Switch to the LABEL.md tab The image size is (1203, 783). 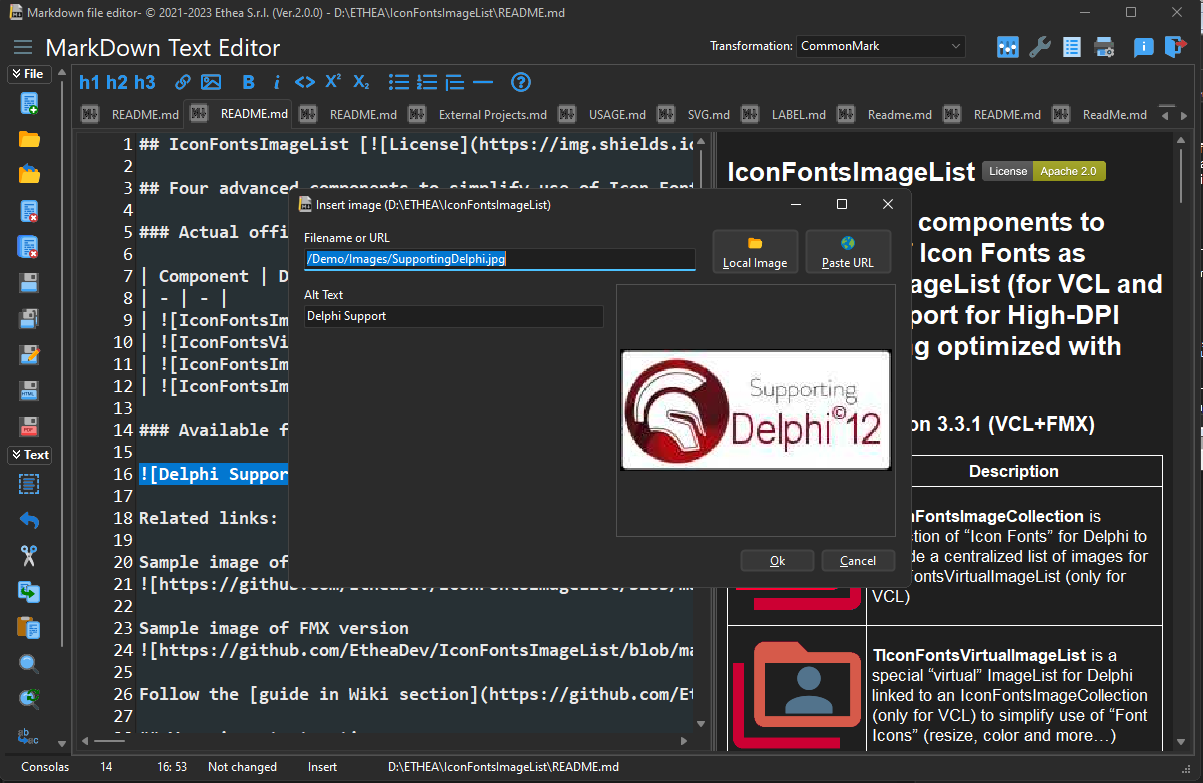pyautogui.click(x=786, y=114)
